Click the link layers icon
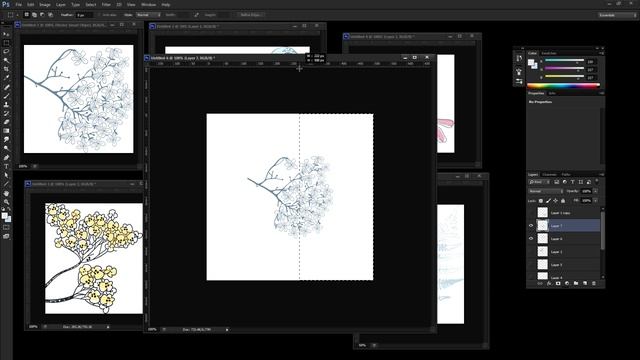This screenshot has width=640, height=360. pos(540,283)
